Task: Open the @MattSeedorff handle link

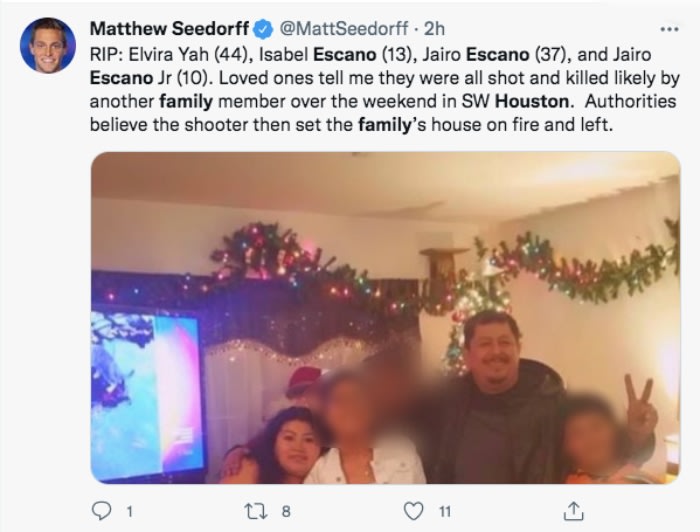Action: click(343, 29)
